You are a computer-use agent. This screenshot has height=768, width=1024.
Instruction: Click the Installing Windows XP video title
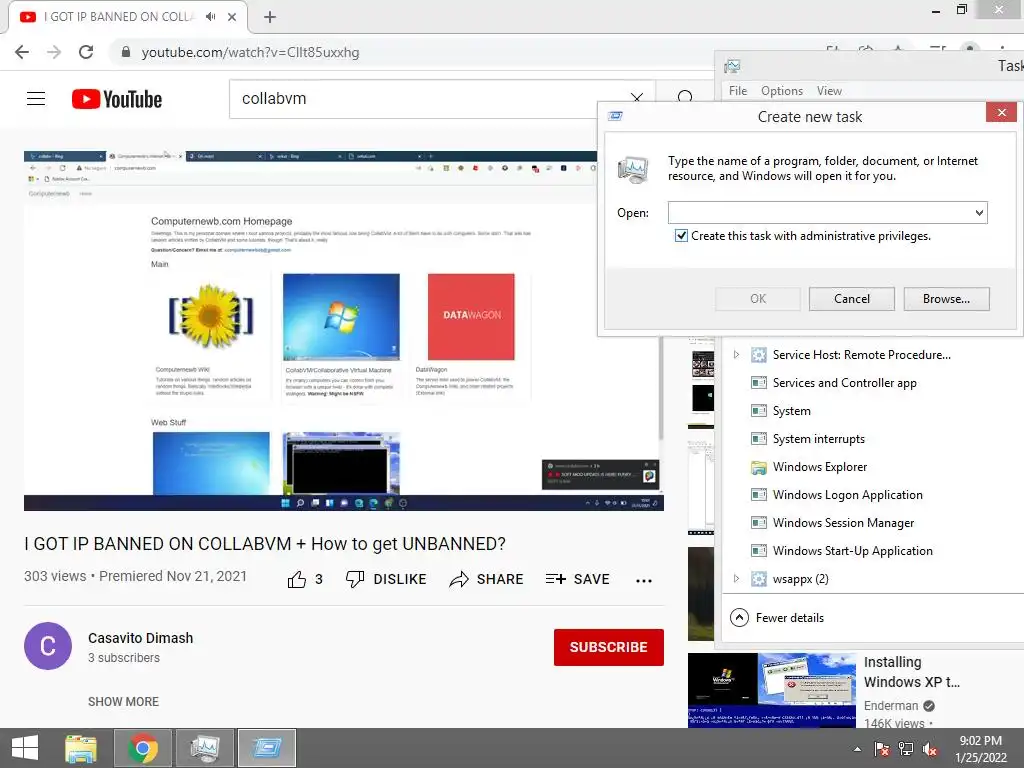click(912, 672)
